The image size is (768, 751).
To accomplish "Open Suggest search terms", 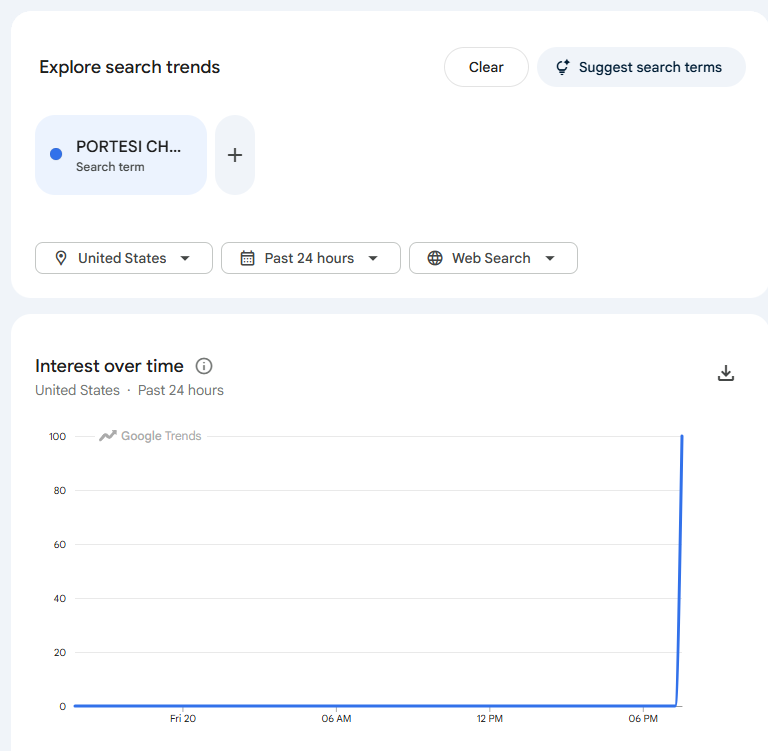I will click(x=641, y=67).
